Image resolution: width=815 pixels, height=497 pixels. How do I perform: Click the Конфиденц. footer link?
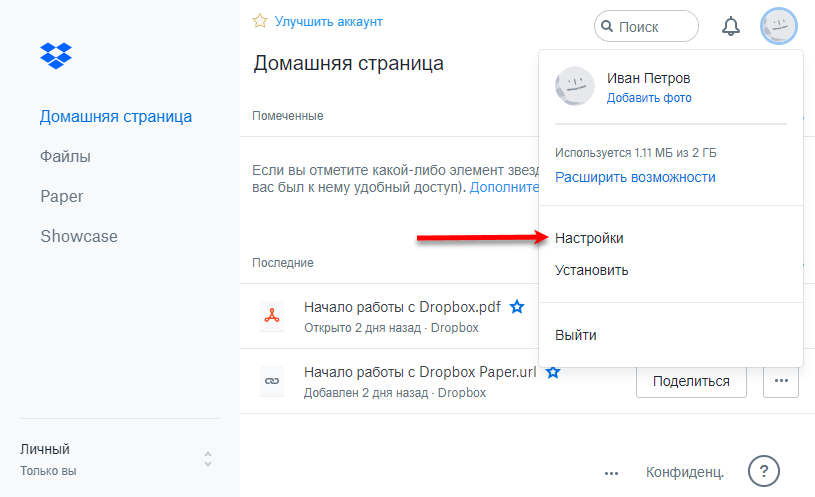[685, 472]
